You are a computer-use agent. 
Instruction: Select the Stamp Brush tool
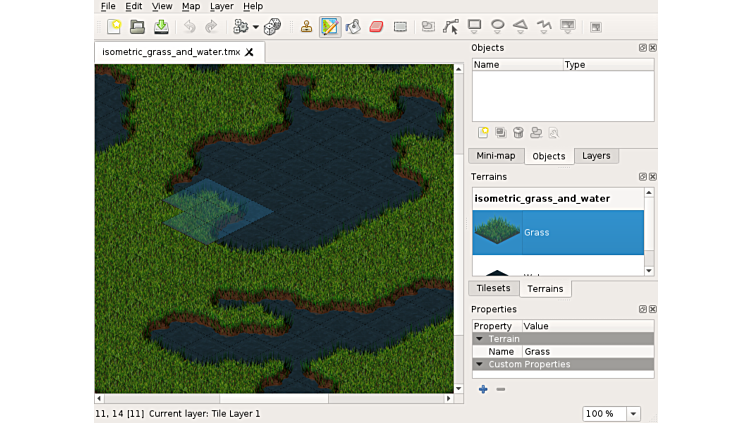click(306, 27)
